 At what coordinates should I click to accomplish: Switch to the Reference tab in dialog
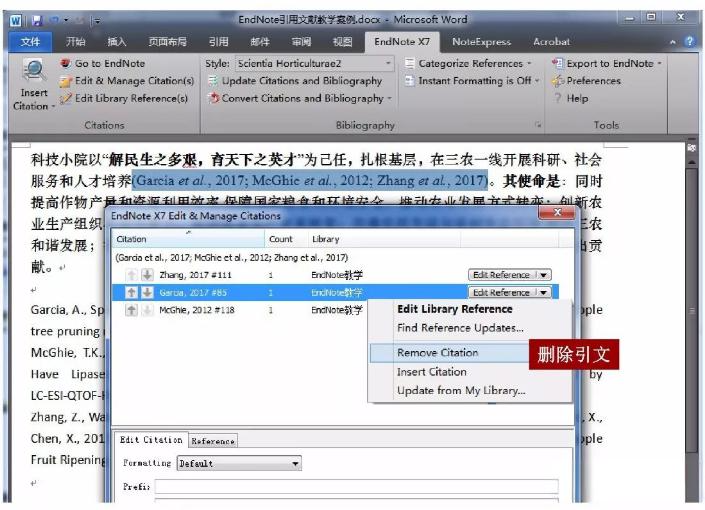coord(213,440)
